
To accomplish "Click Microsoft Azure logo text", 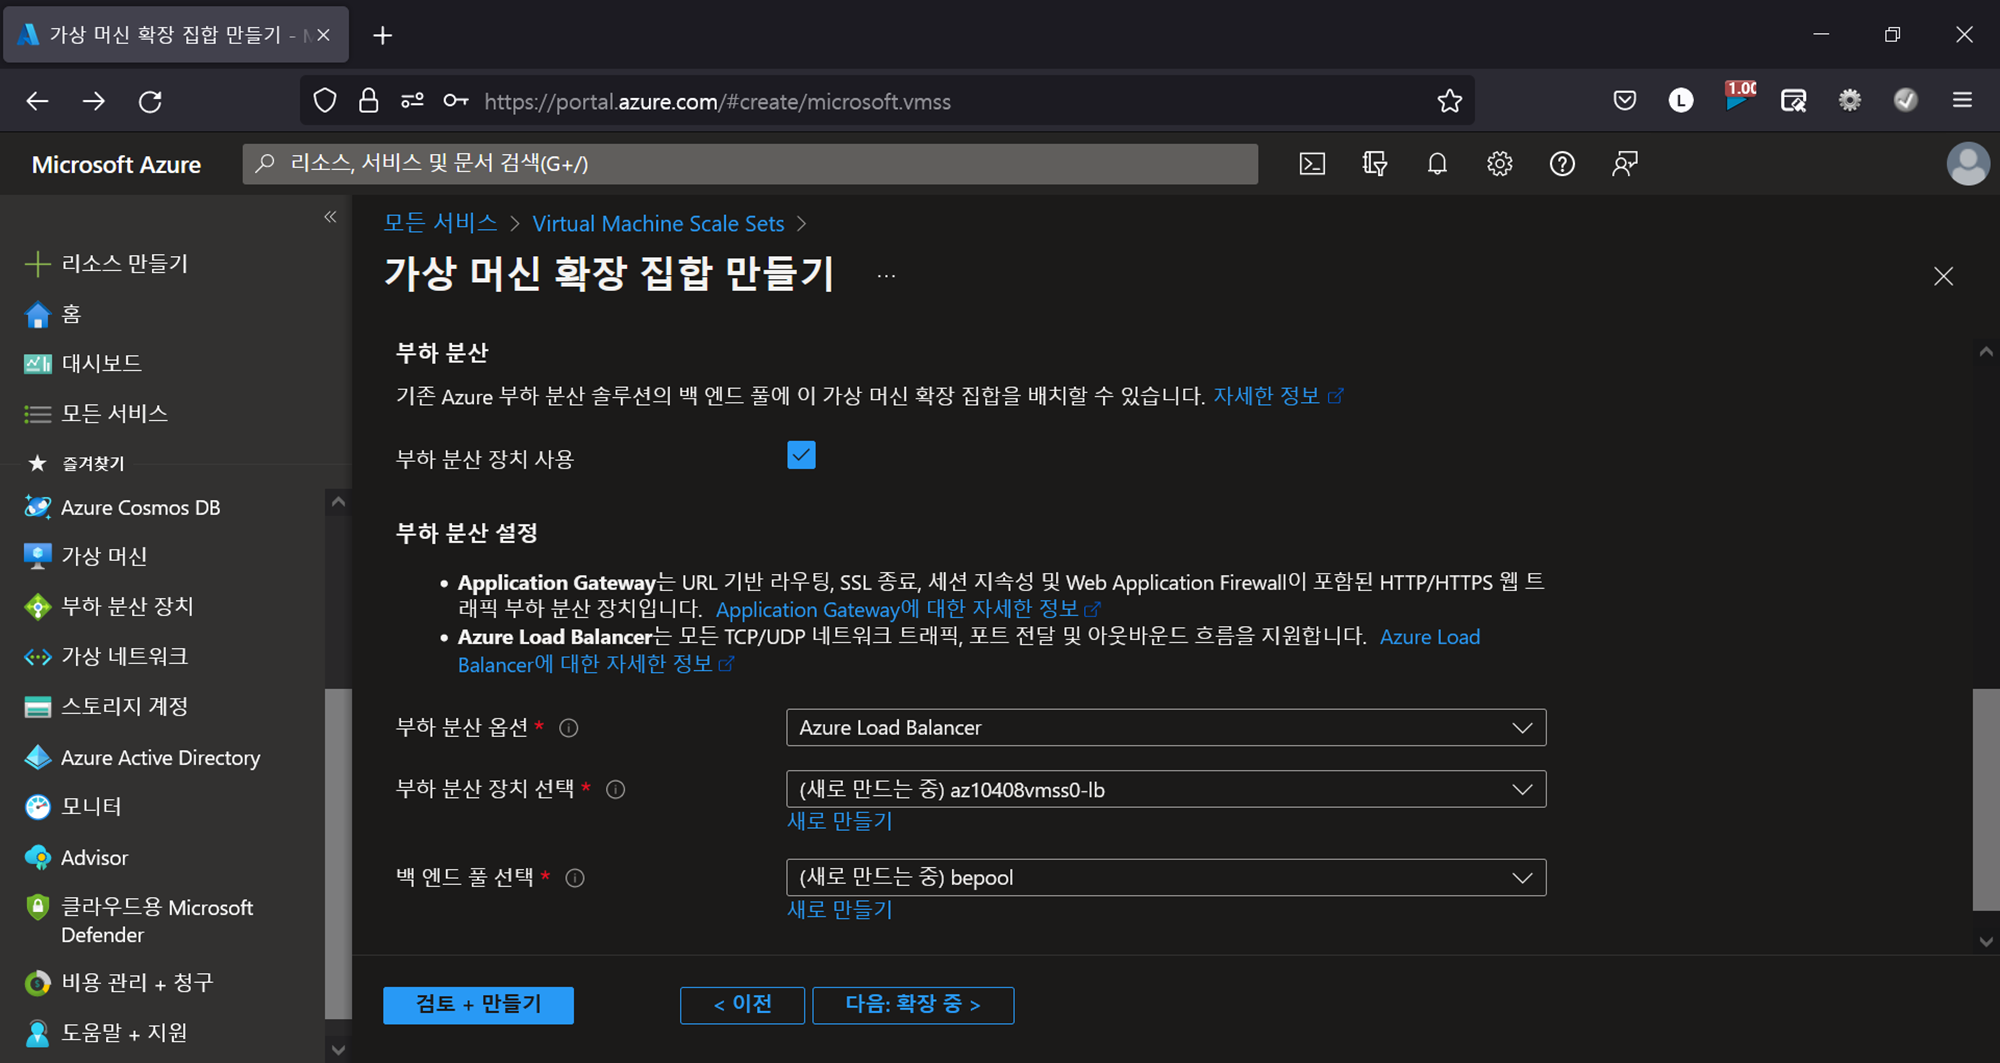I will pyautogui.click(x=116, y=164).
